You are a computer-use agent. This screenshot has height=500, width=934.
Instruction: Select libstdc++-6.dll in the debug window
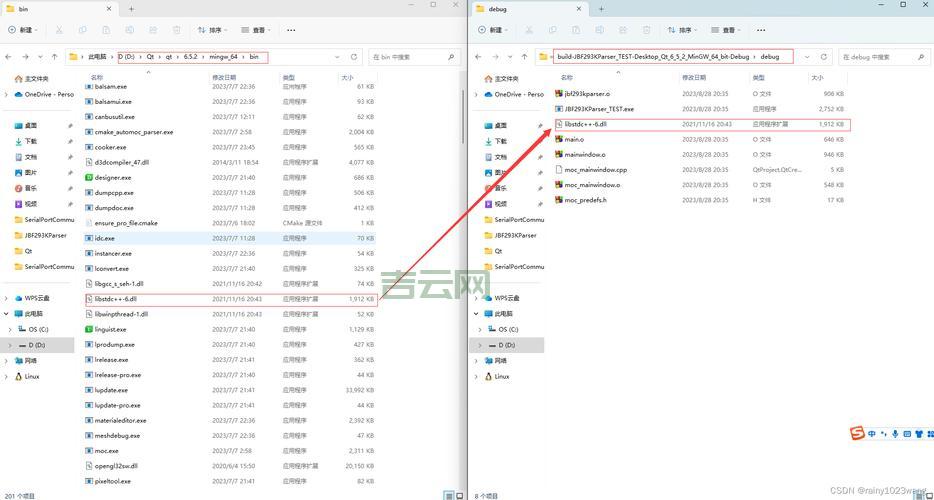(702, 125)
